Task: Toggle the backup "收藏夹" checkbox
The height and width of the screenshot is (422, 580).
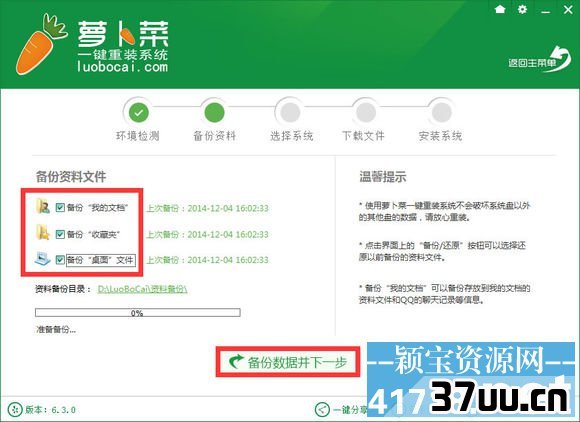Action: 60,234
